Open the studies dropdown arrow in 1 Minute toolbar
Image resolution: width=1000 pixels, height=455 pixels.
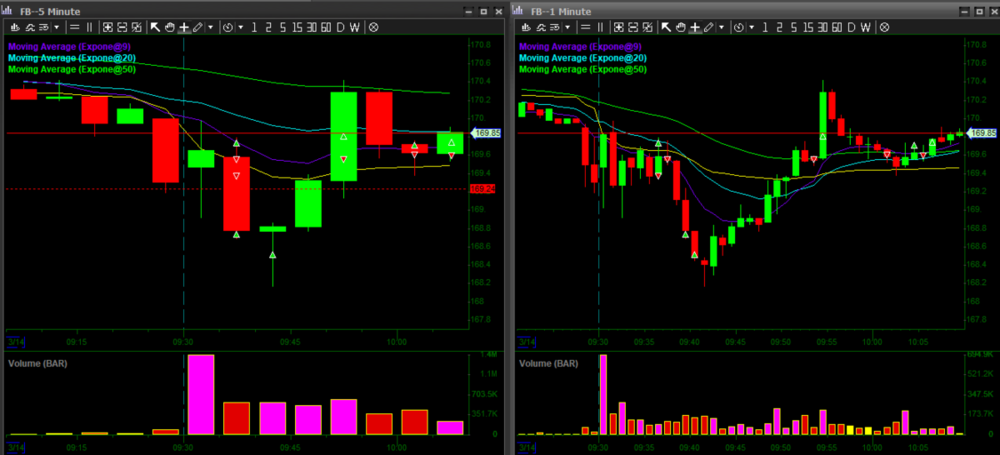567,27
